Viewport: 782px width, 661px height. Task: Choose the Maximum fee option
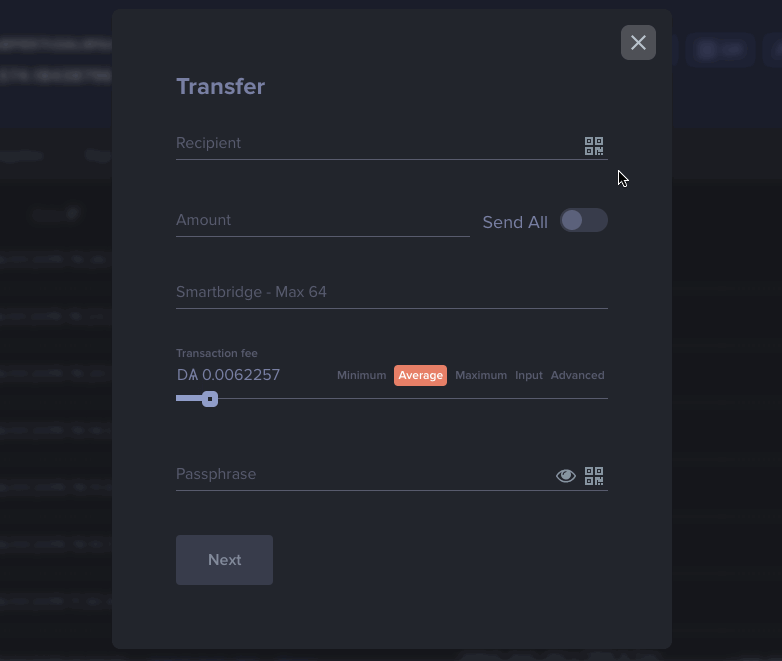coord(481,375)
